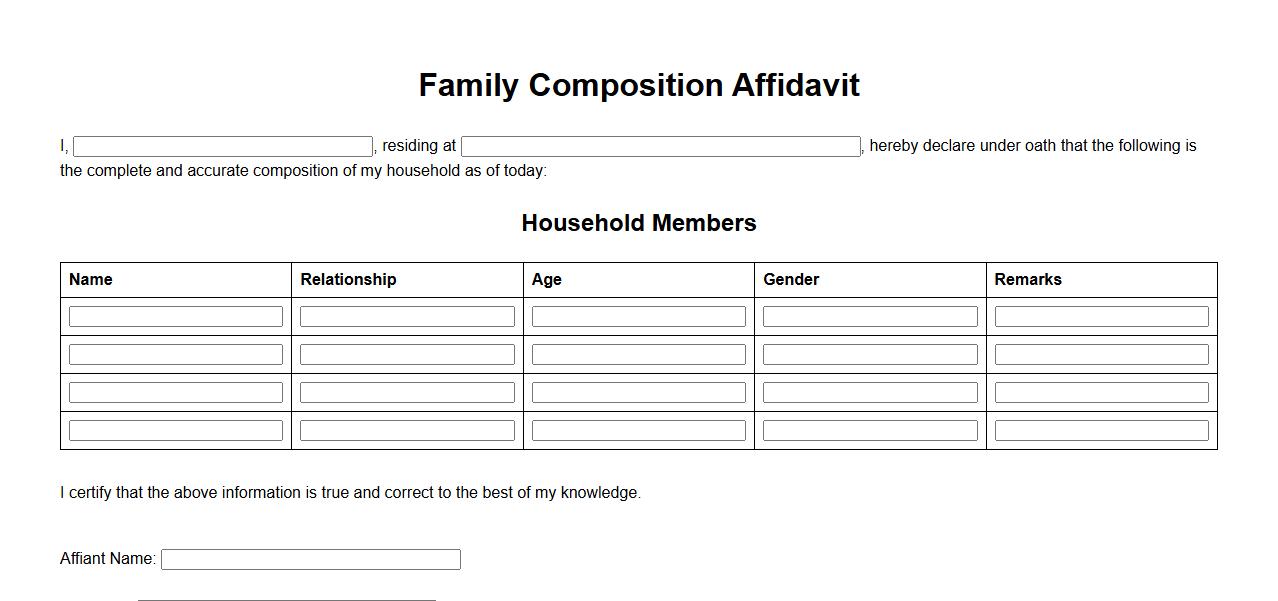Click fourth row Relationship field
The image size is (1278, 601).
[x=407, y=430]
